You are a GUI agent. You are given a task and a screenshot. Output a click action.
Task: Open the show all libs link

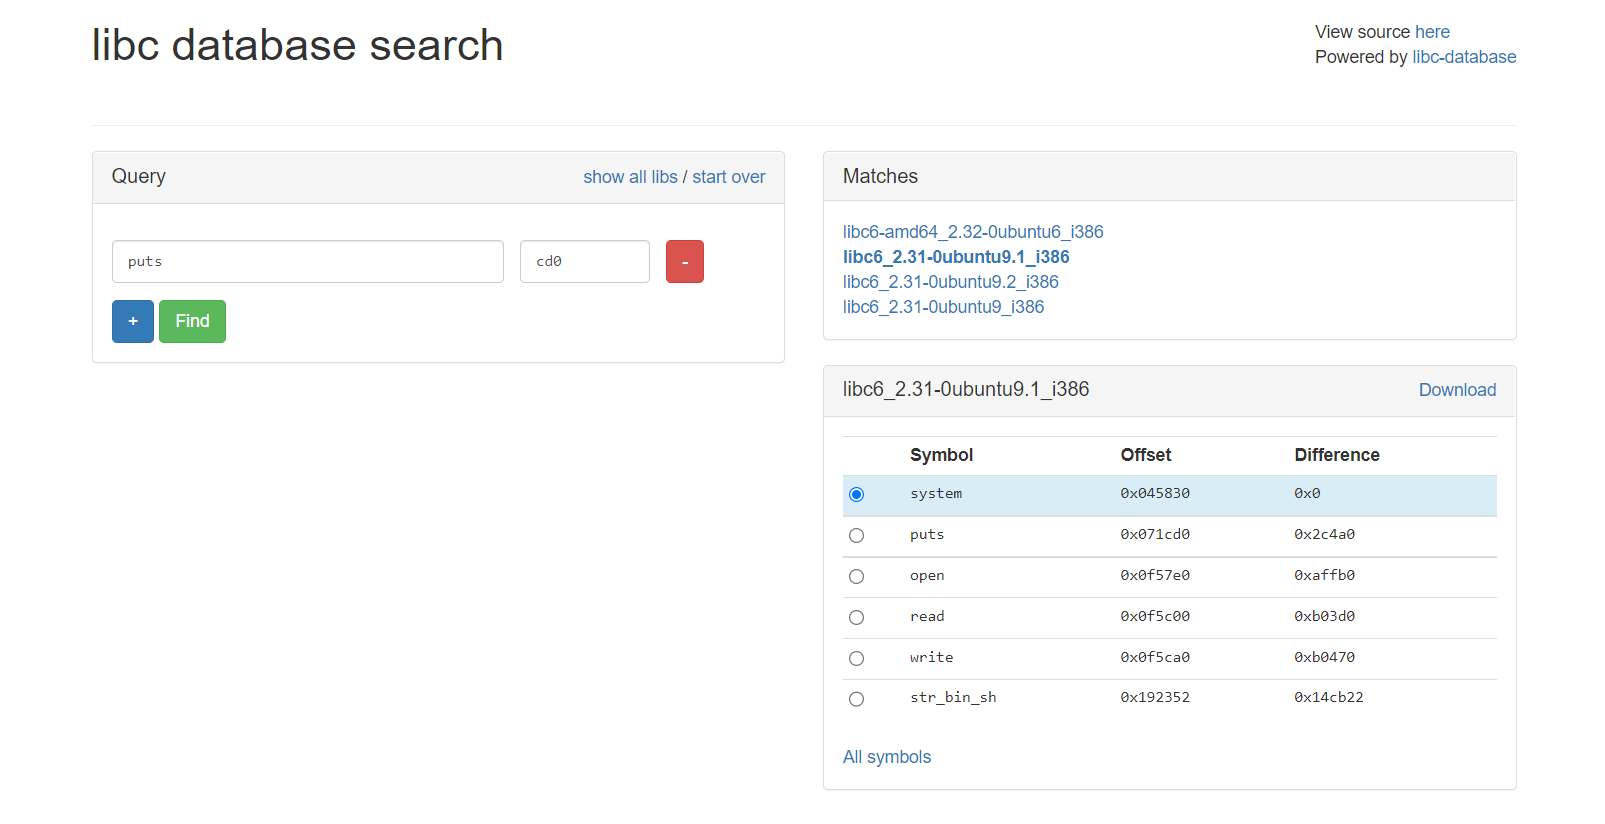tap(630, 177)
